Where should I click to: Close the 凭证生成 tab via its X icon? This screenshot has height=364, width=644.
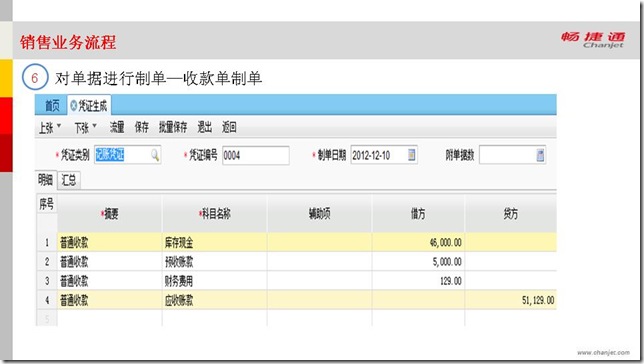click(74, 106)
